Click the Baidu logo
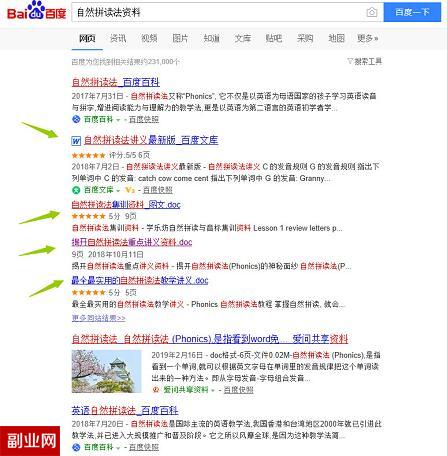This screenshot has height=456, width=447. [37, 11]
